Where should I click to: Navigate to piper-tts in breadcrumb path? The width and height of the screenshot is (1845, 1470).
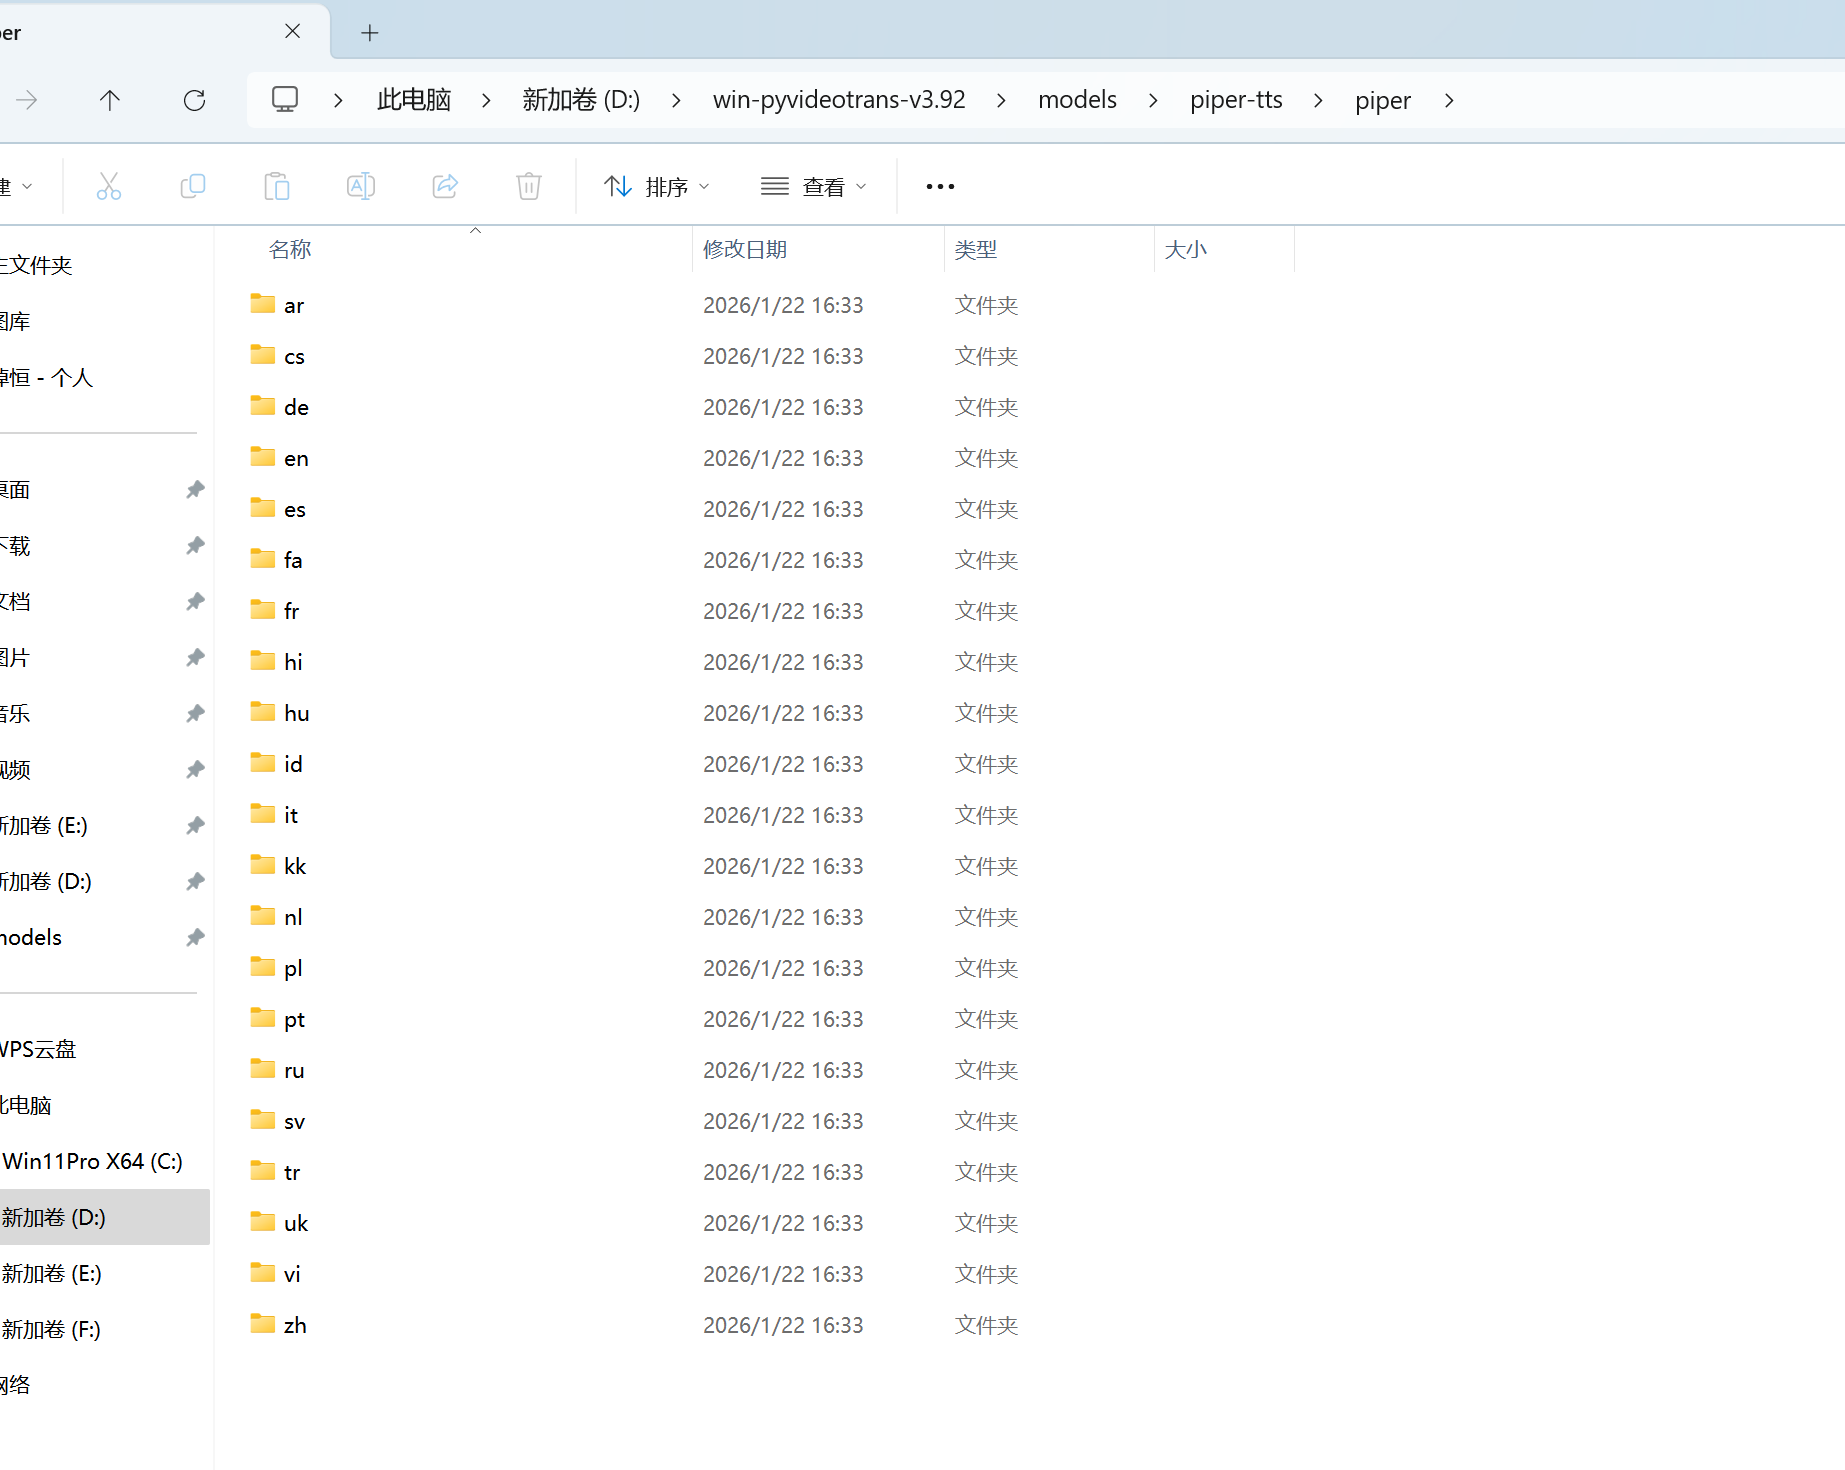pos(1236,100)
